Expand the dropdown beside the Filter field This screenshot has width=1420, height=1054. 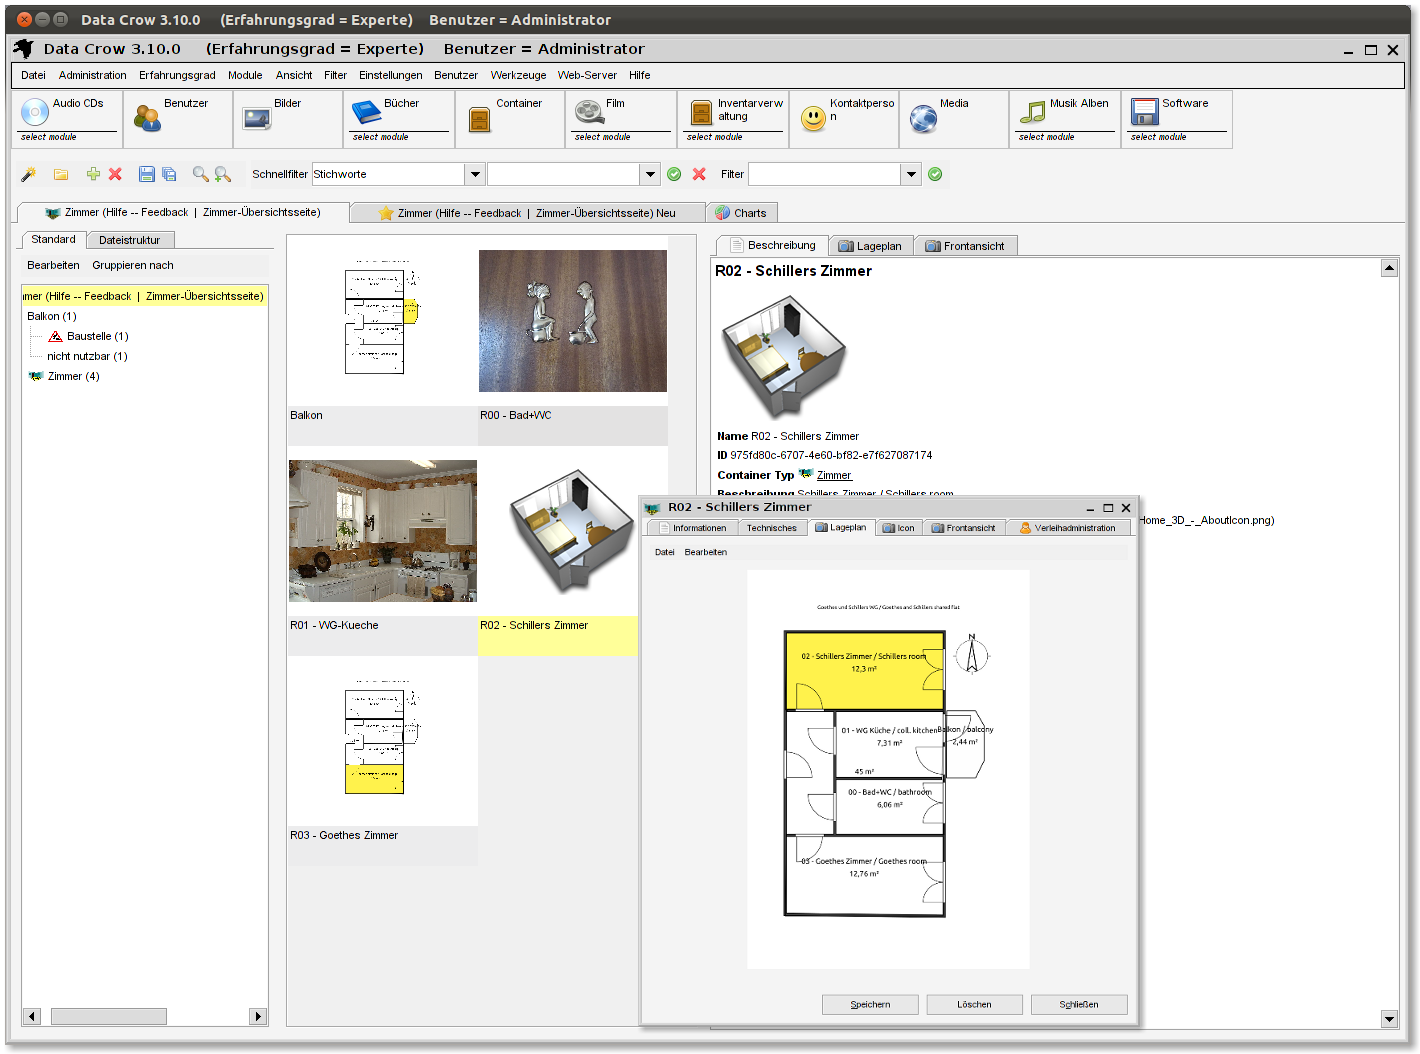point(910,174)
